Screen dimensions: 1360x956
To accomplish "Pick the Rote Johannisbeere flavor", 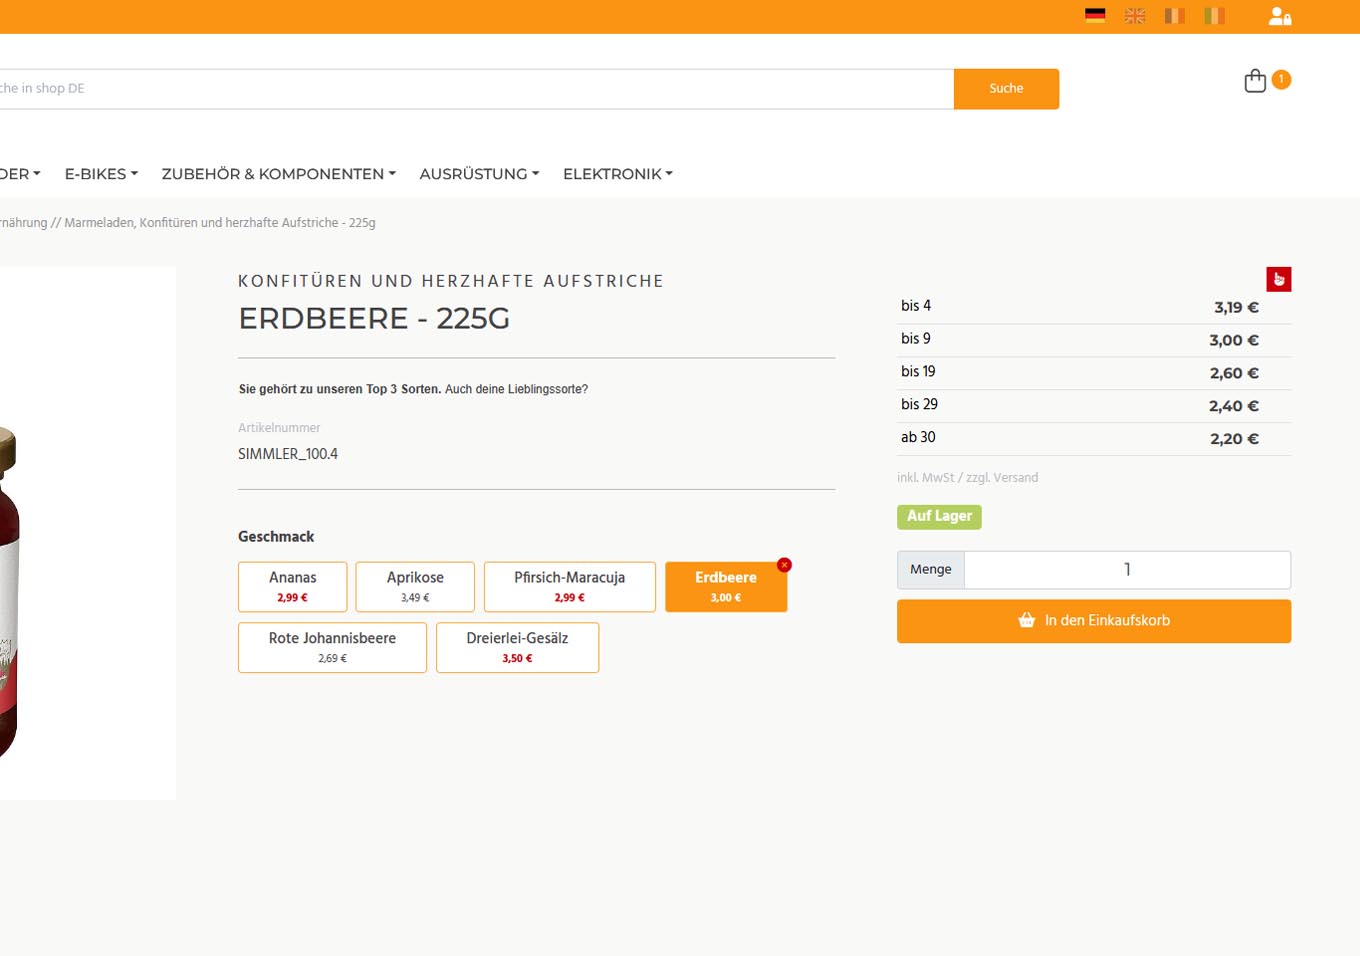I will coord(332,647).
